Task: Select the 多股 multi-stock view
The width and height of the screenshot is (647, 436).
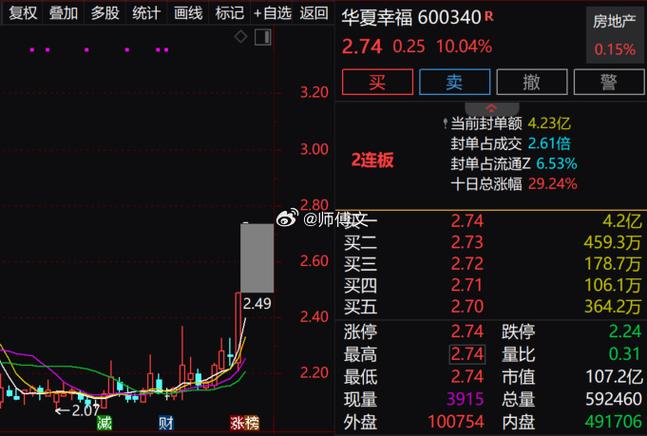Action: 105,13
